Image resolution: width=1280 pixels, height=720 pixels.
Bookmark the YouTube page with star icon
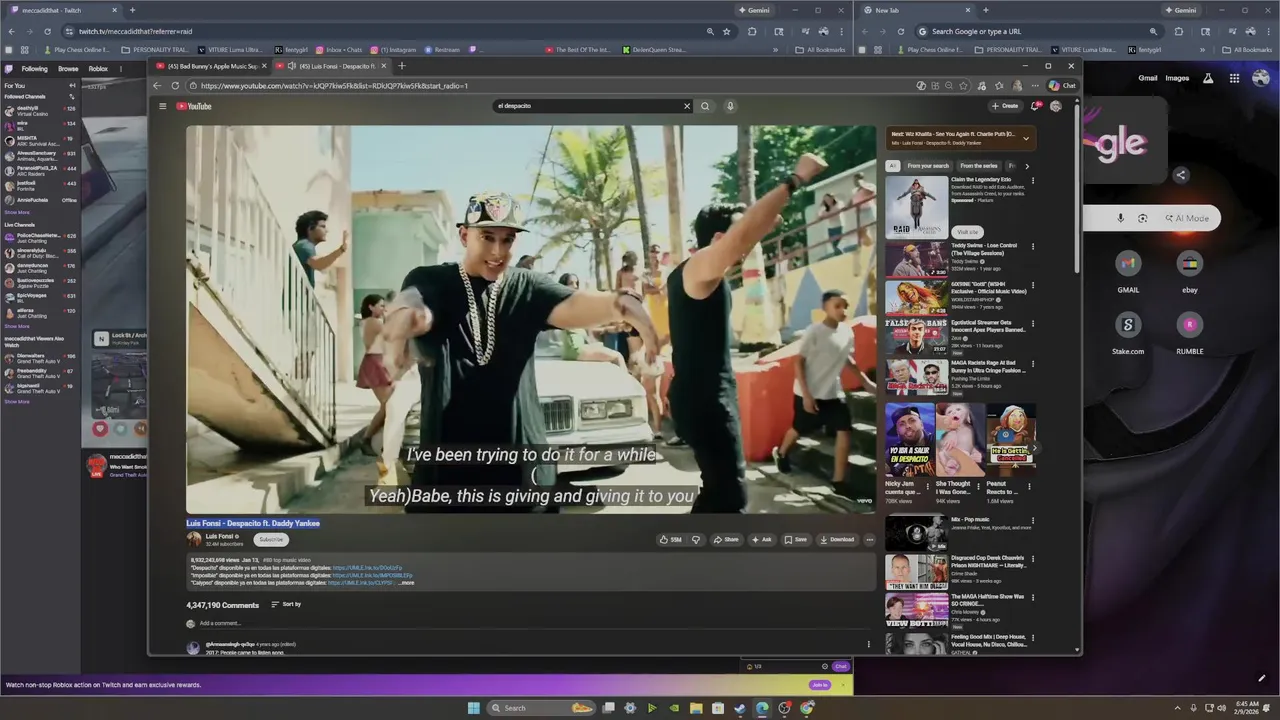coord(963,86)
